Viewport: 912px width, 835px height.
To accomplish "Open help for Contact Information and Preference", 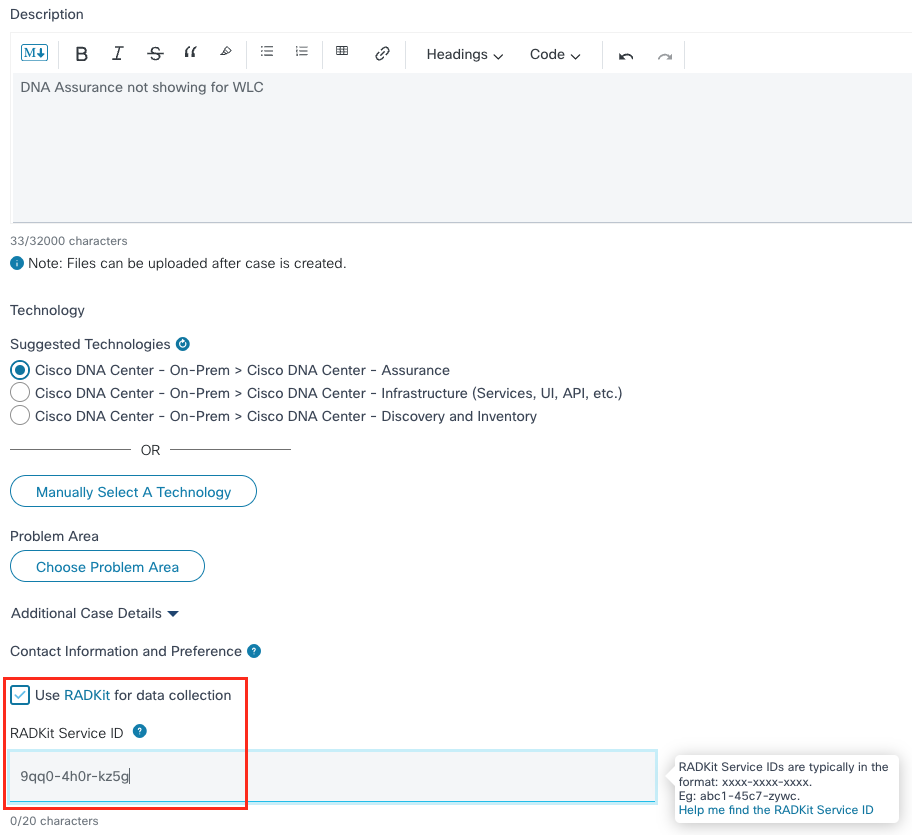I will 254,651.
